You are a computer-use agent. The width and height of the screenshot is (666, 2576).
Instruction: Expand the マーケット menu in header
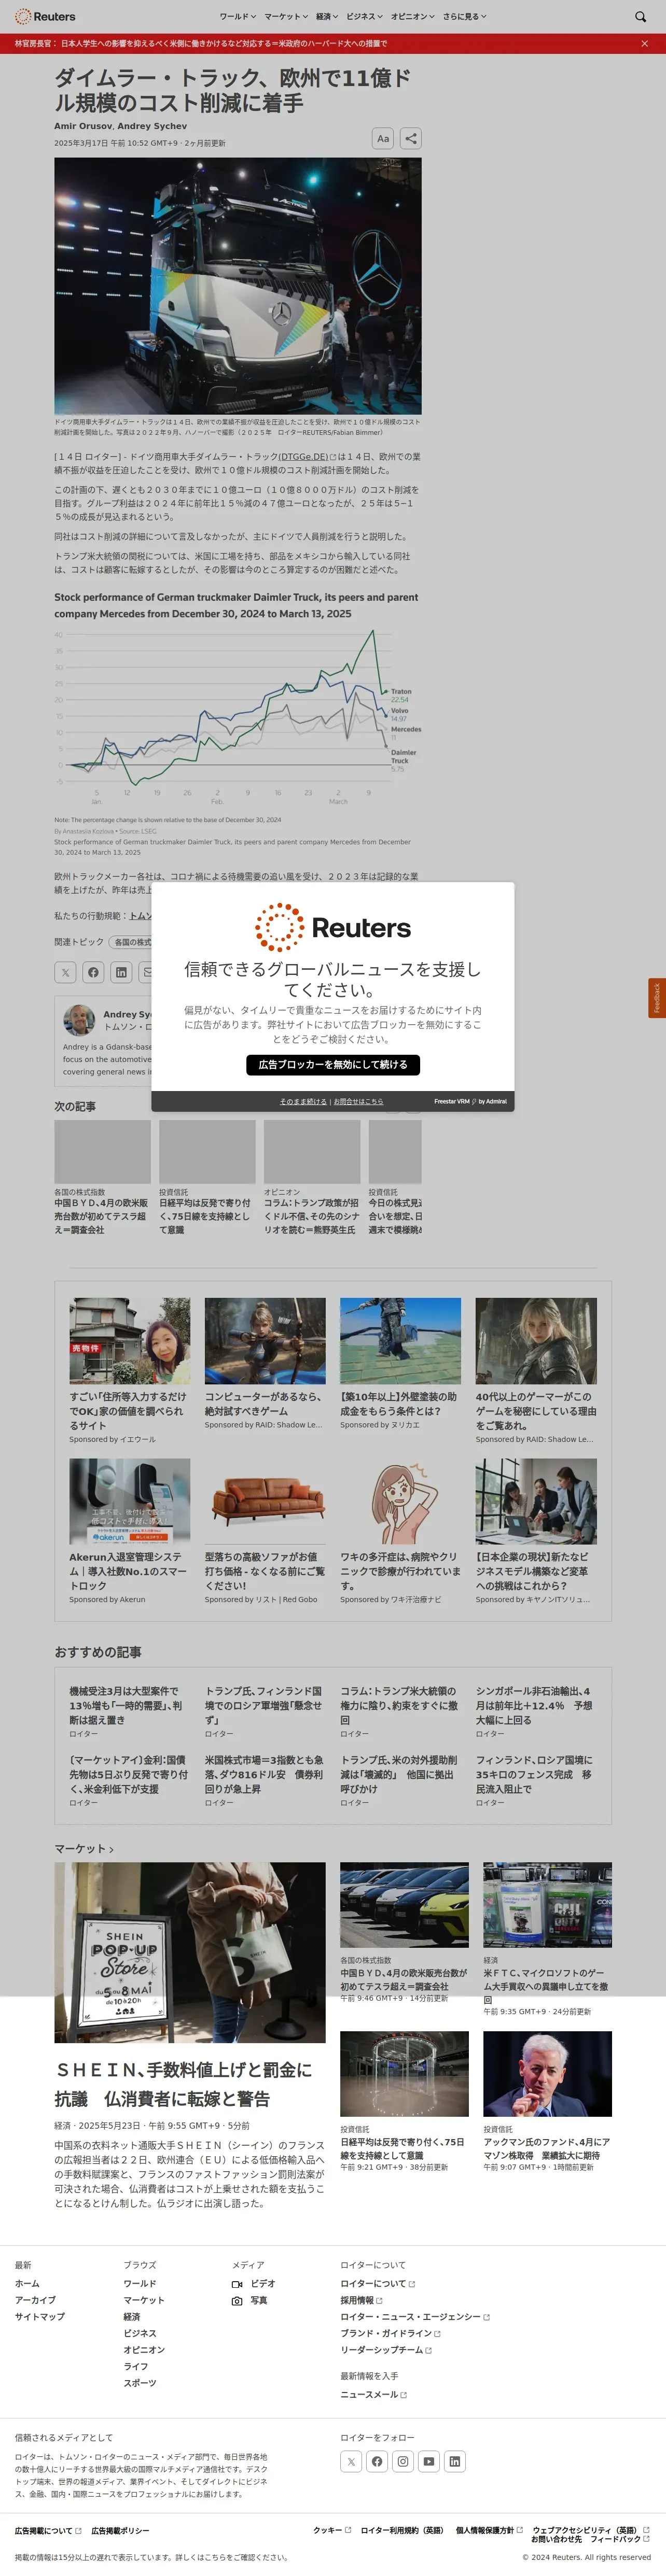[286, 16]
